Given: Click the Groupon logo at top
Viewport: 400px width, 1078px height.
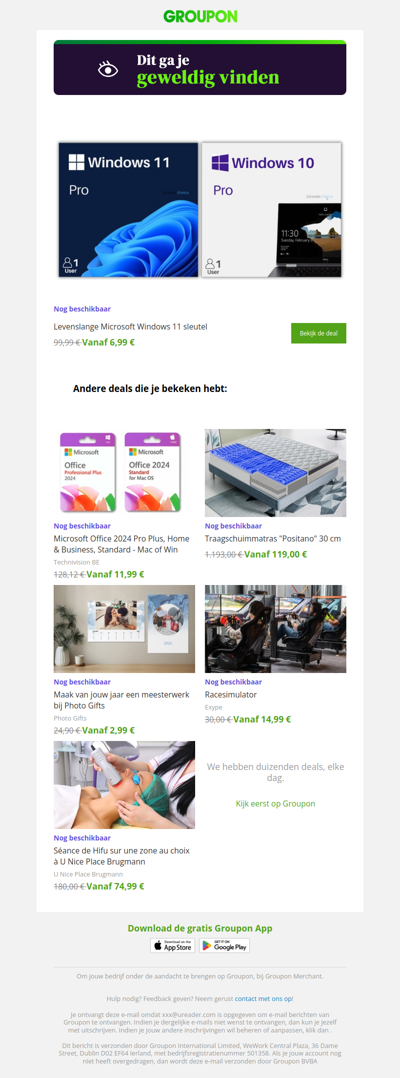Looking at the screenshot, I should (200, 16).
